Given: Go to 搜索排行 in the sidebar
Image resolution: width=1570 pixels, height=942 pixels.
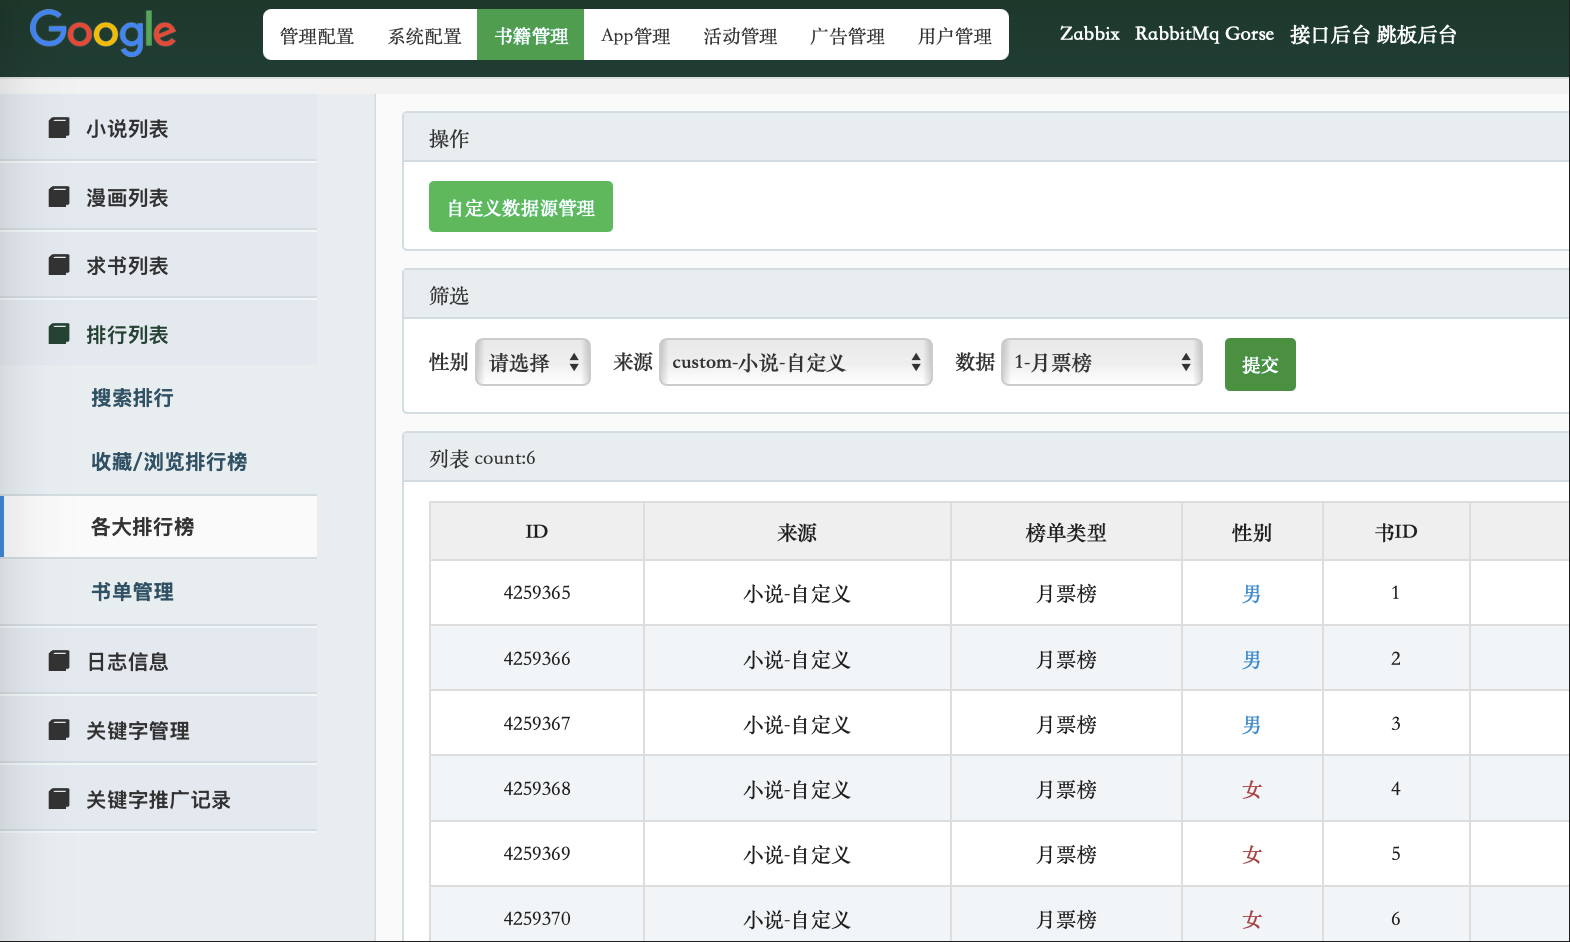Looking at the screenshot, I should 132,398.
